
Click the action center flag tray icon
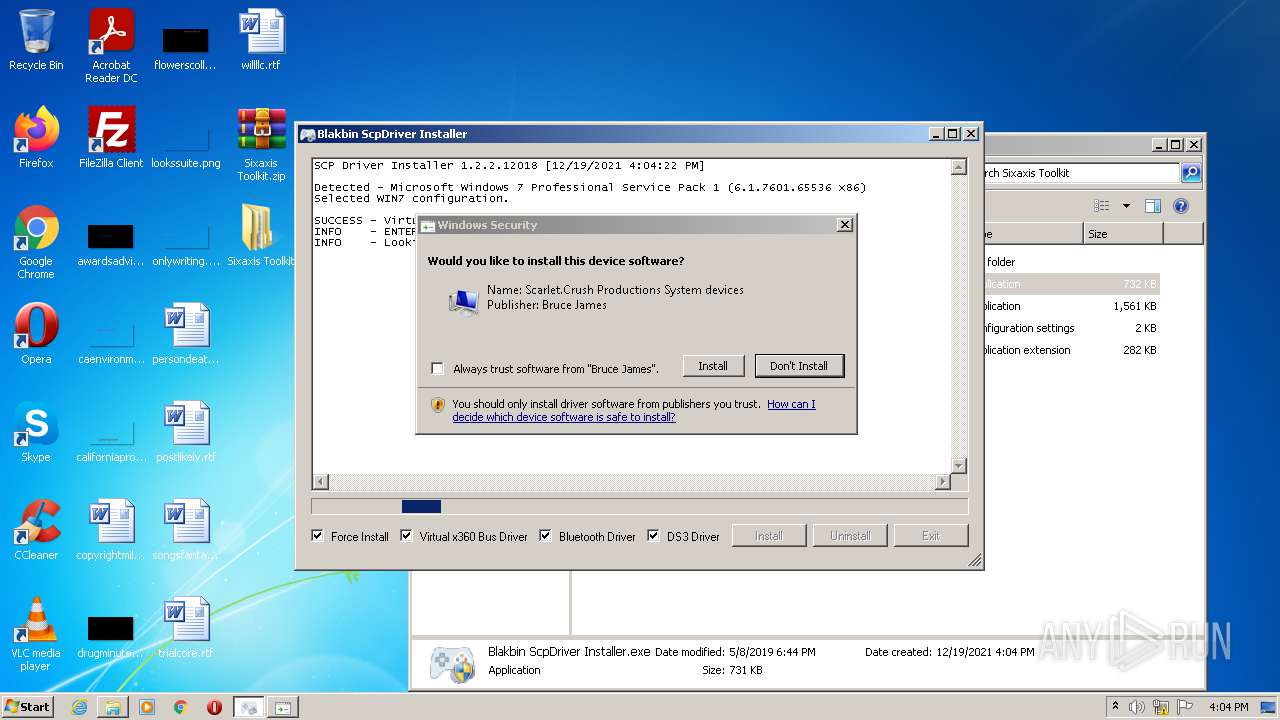[1185, 707]
